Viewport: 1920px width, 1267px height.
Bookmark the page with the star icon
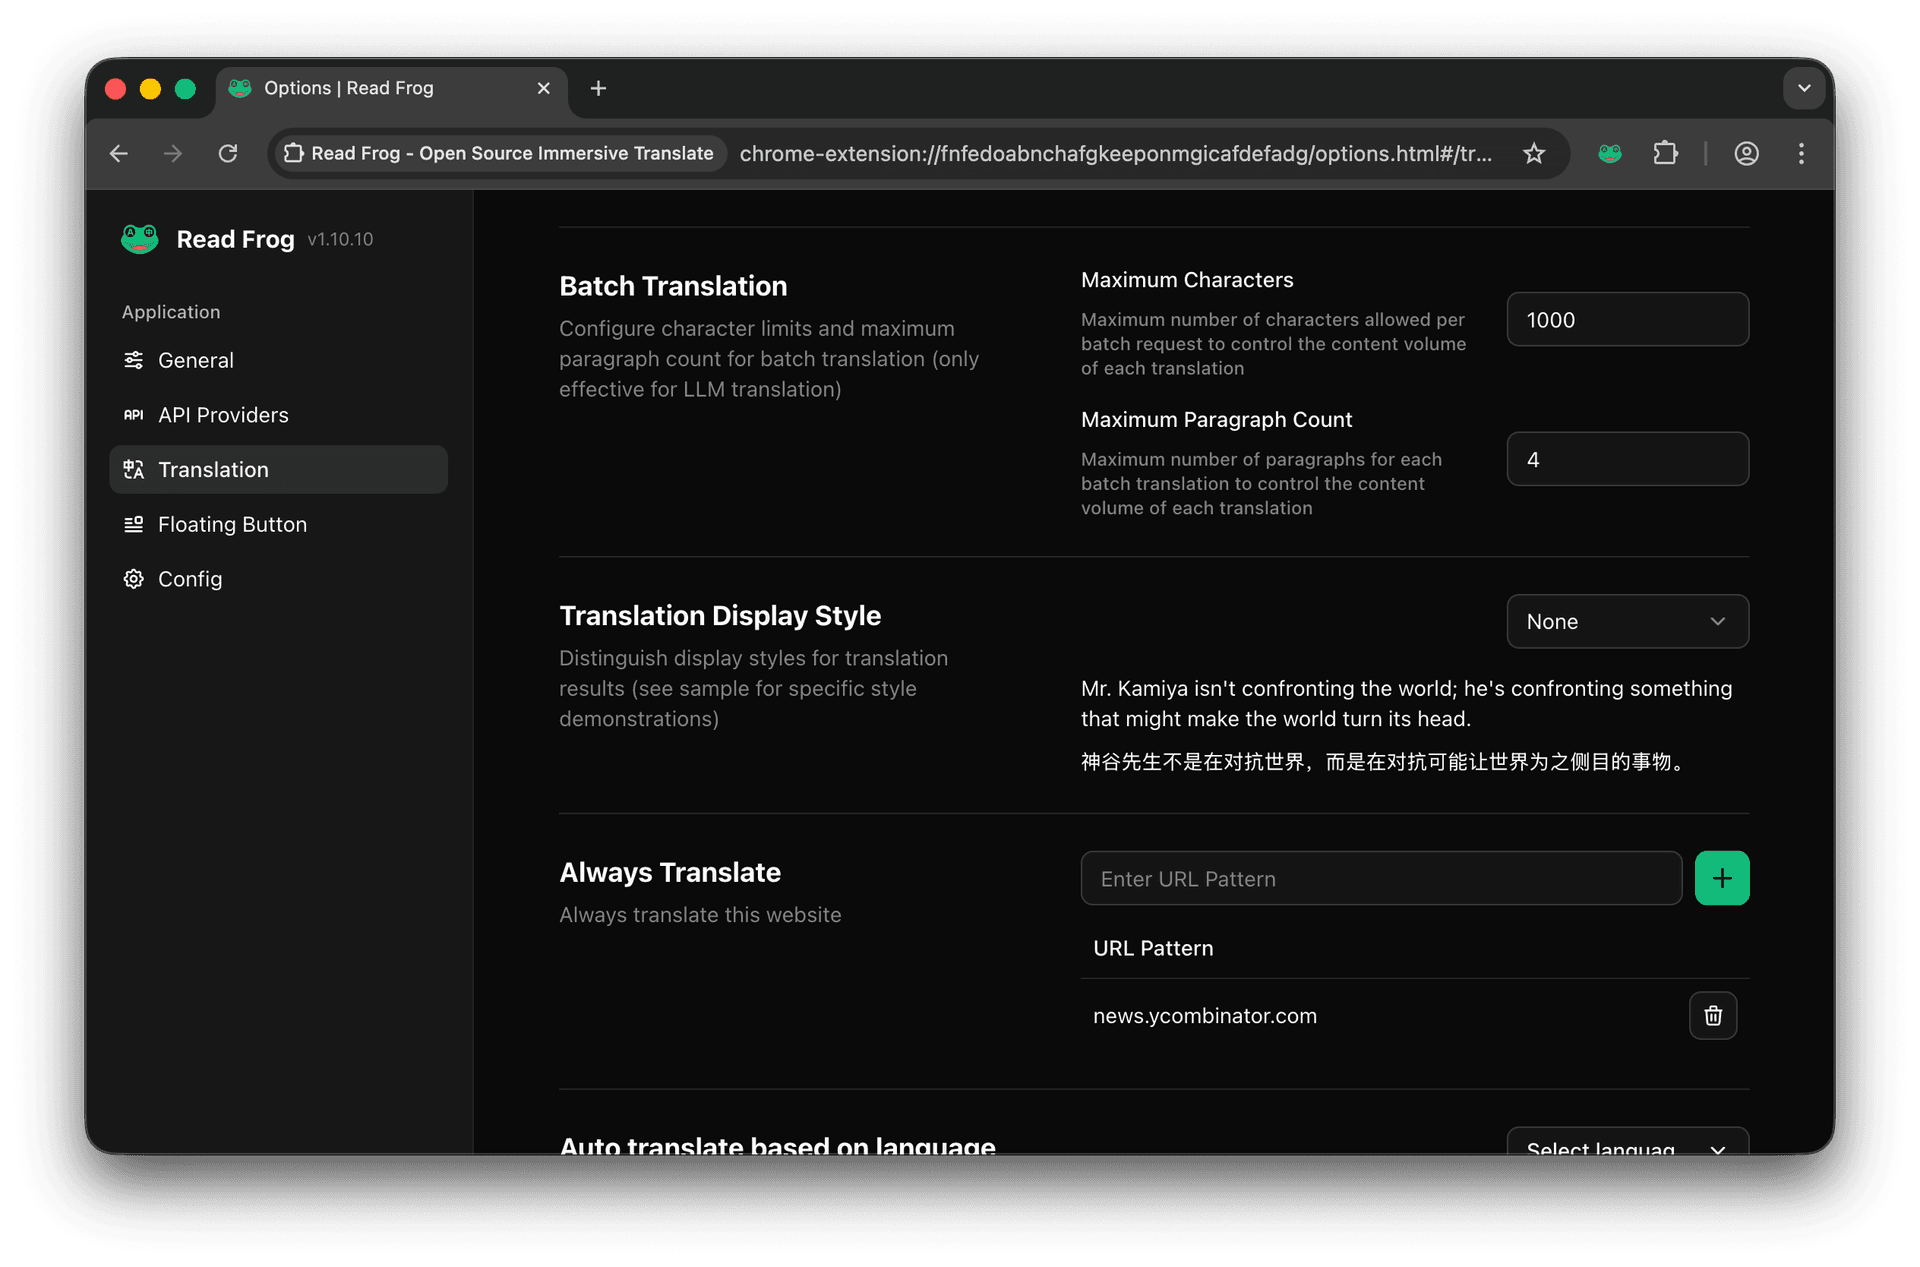[1533, 153]
